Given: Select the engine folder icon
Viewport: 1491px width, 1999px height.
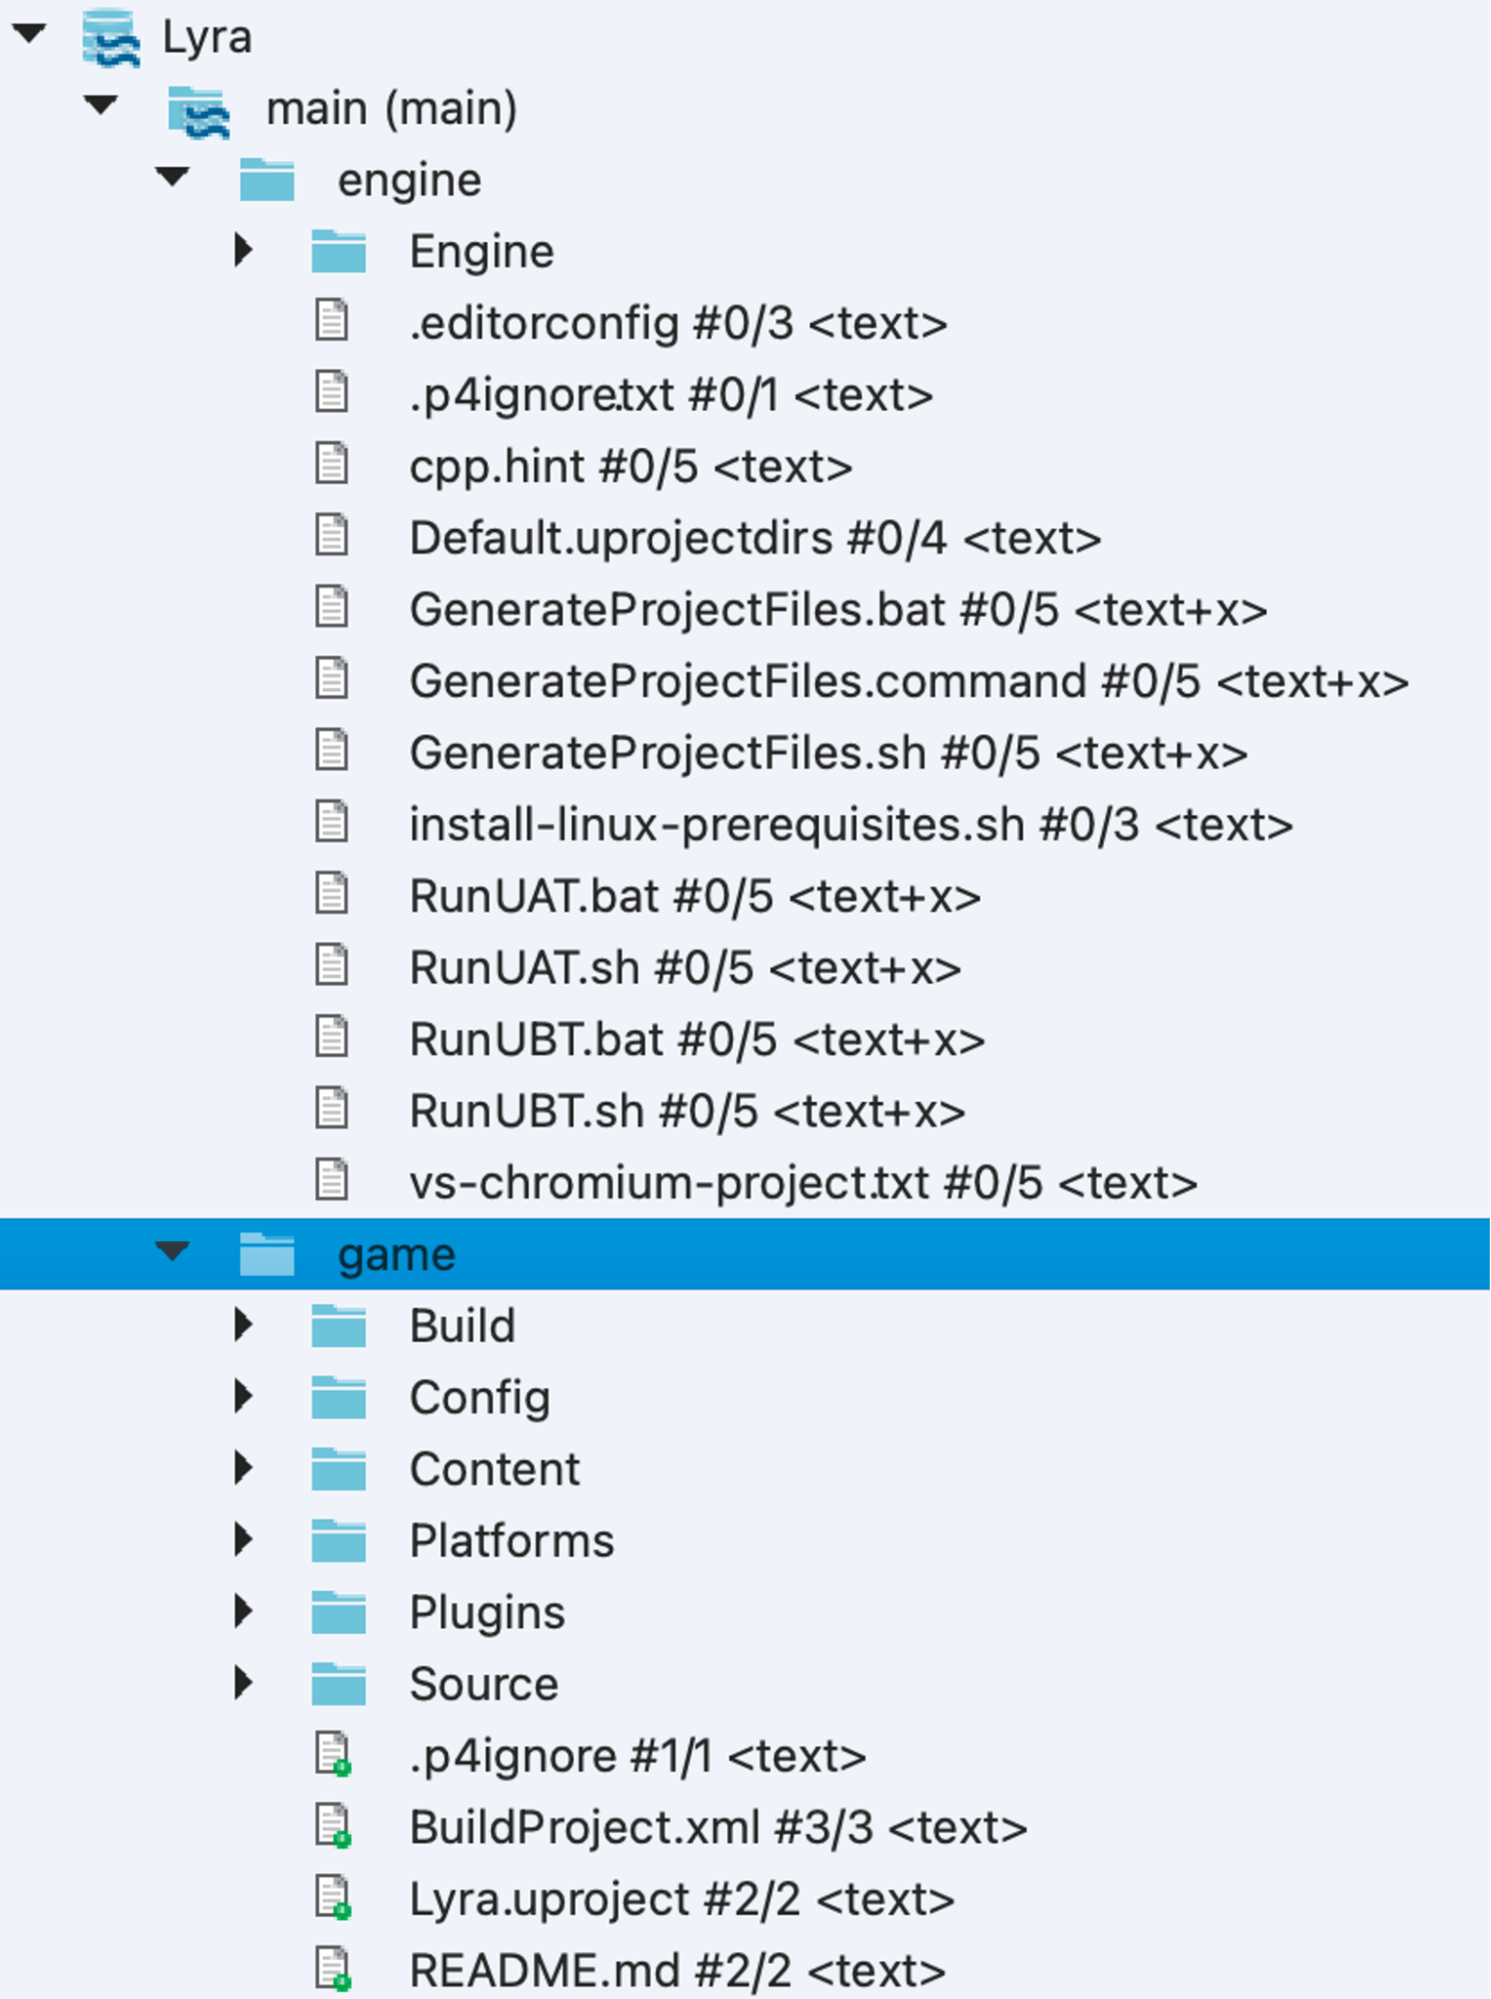Looking at the screenshot, I should (267, 180).
